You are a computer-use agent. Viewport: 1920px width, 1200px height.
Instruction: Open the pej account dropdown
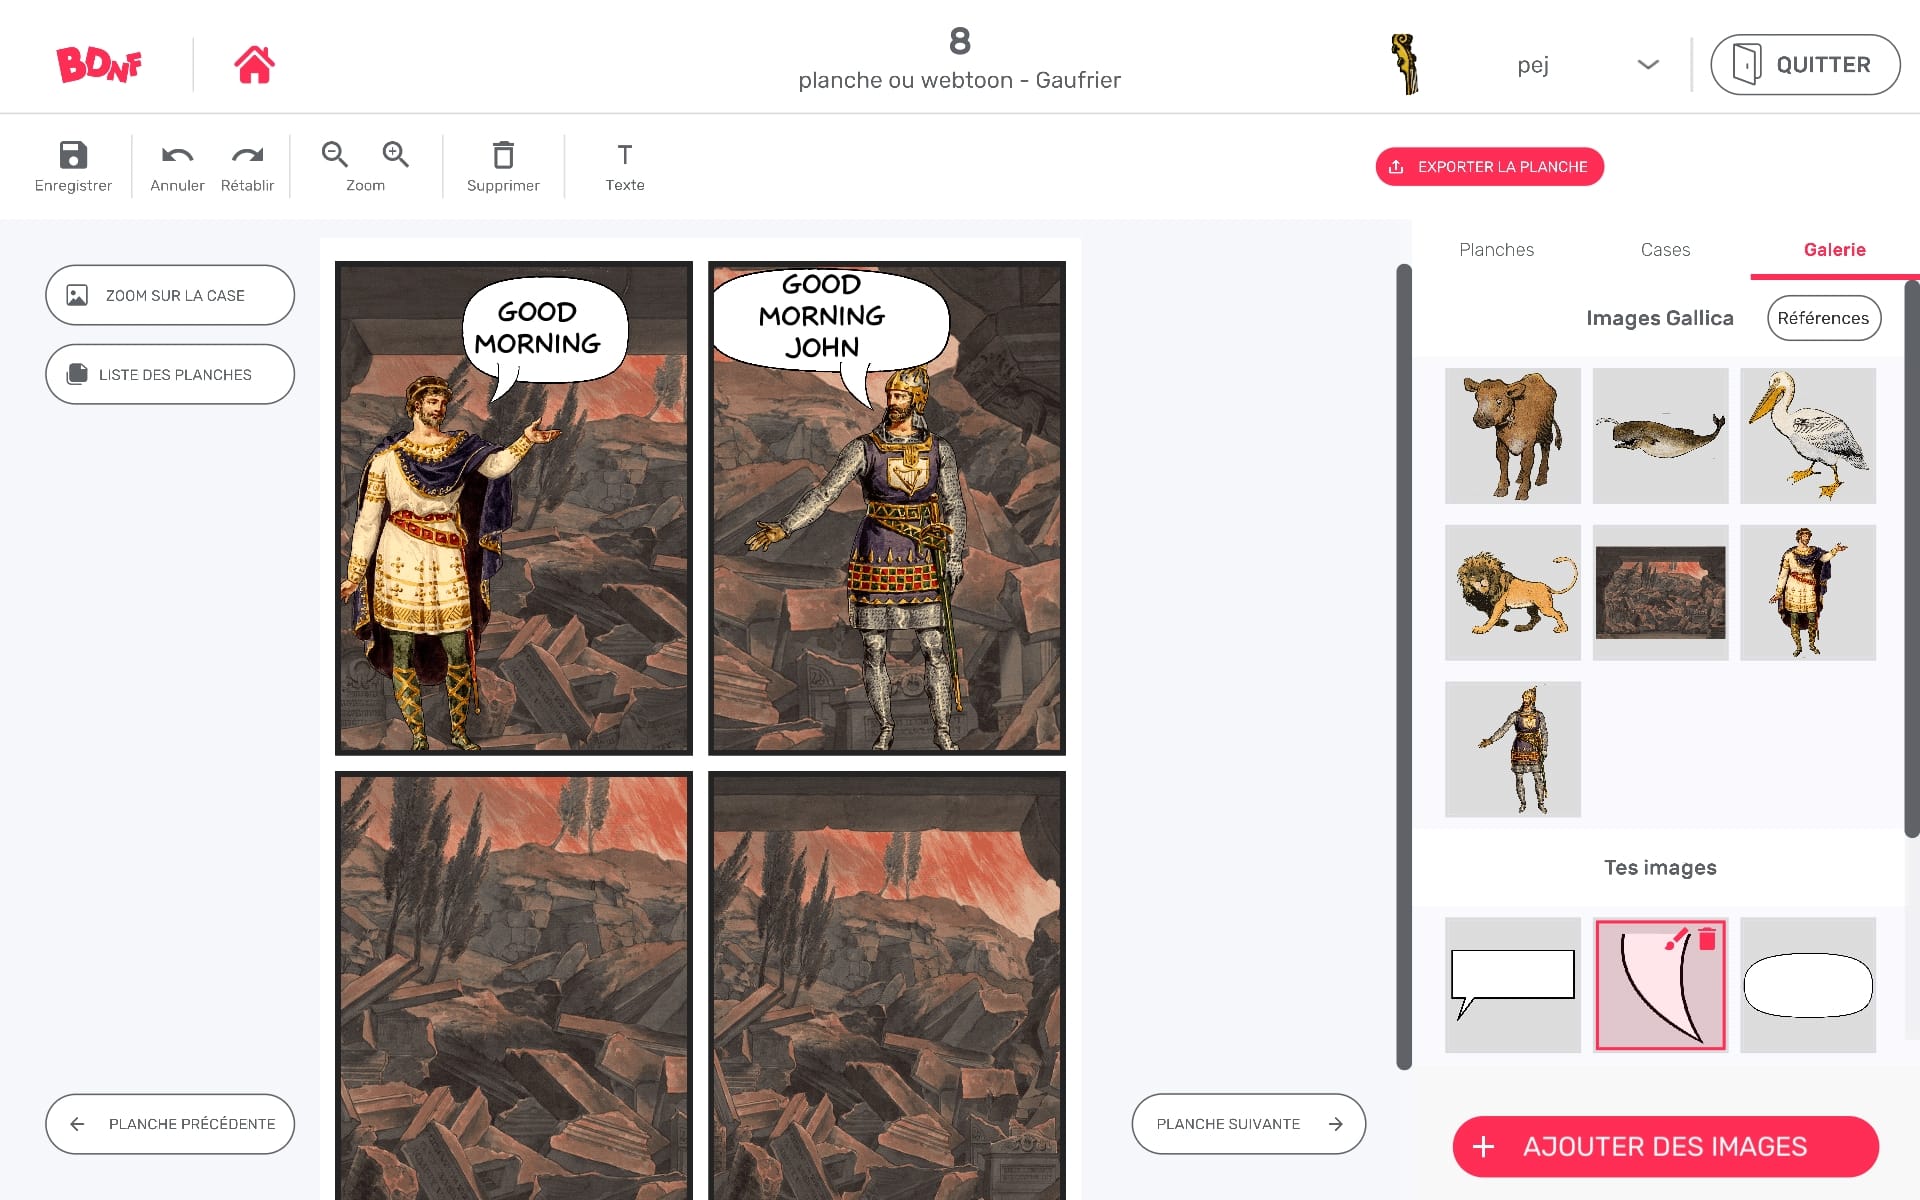tap(1645, 64)
